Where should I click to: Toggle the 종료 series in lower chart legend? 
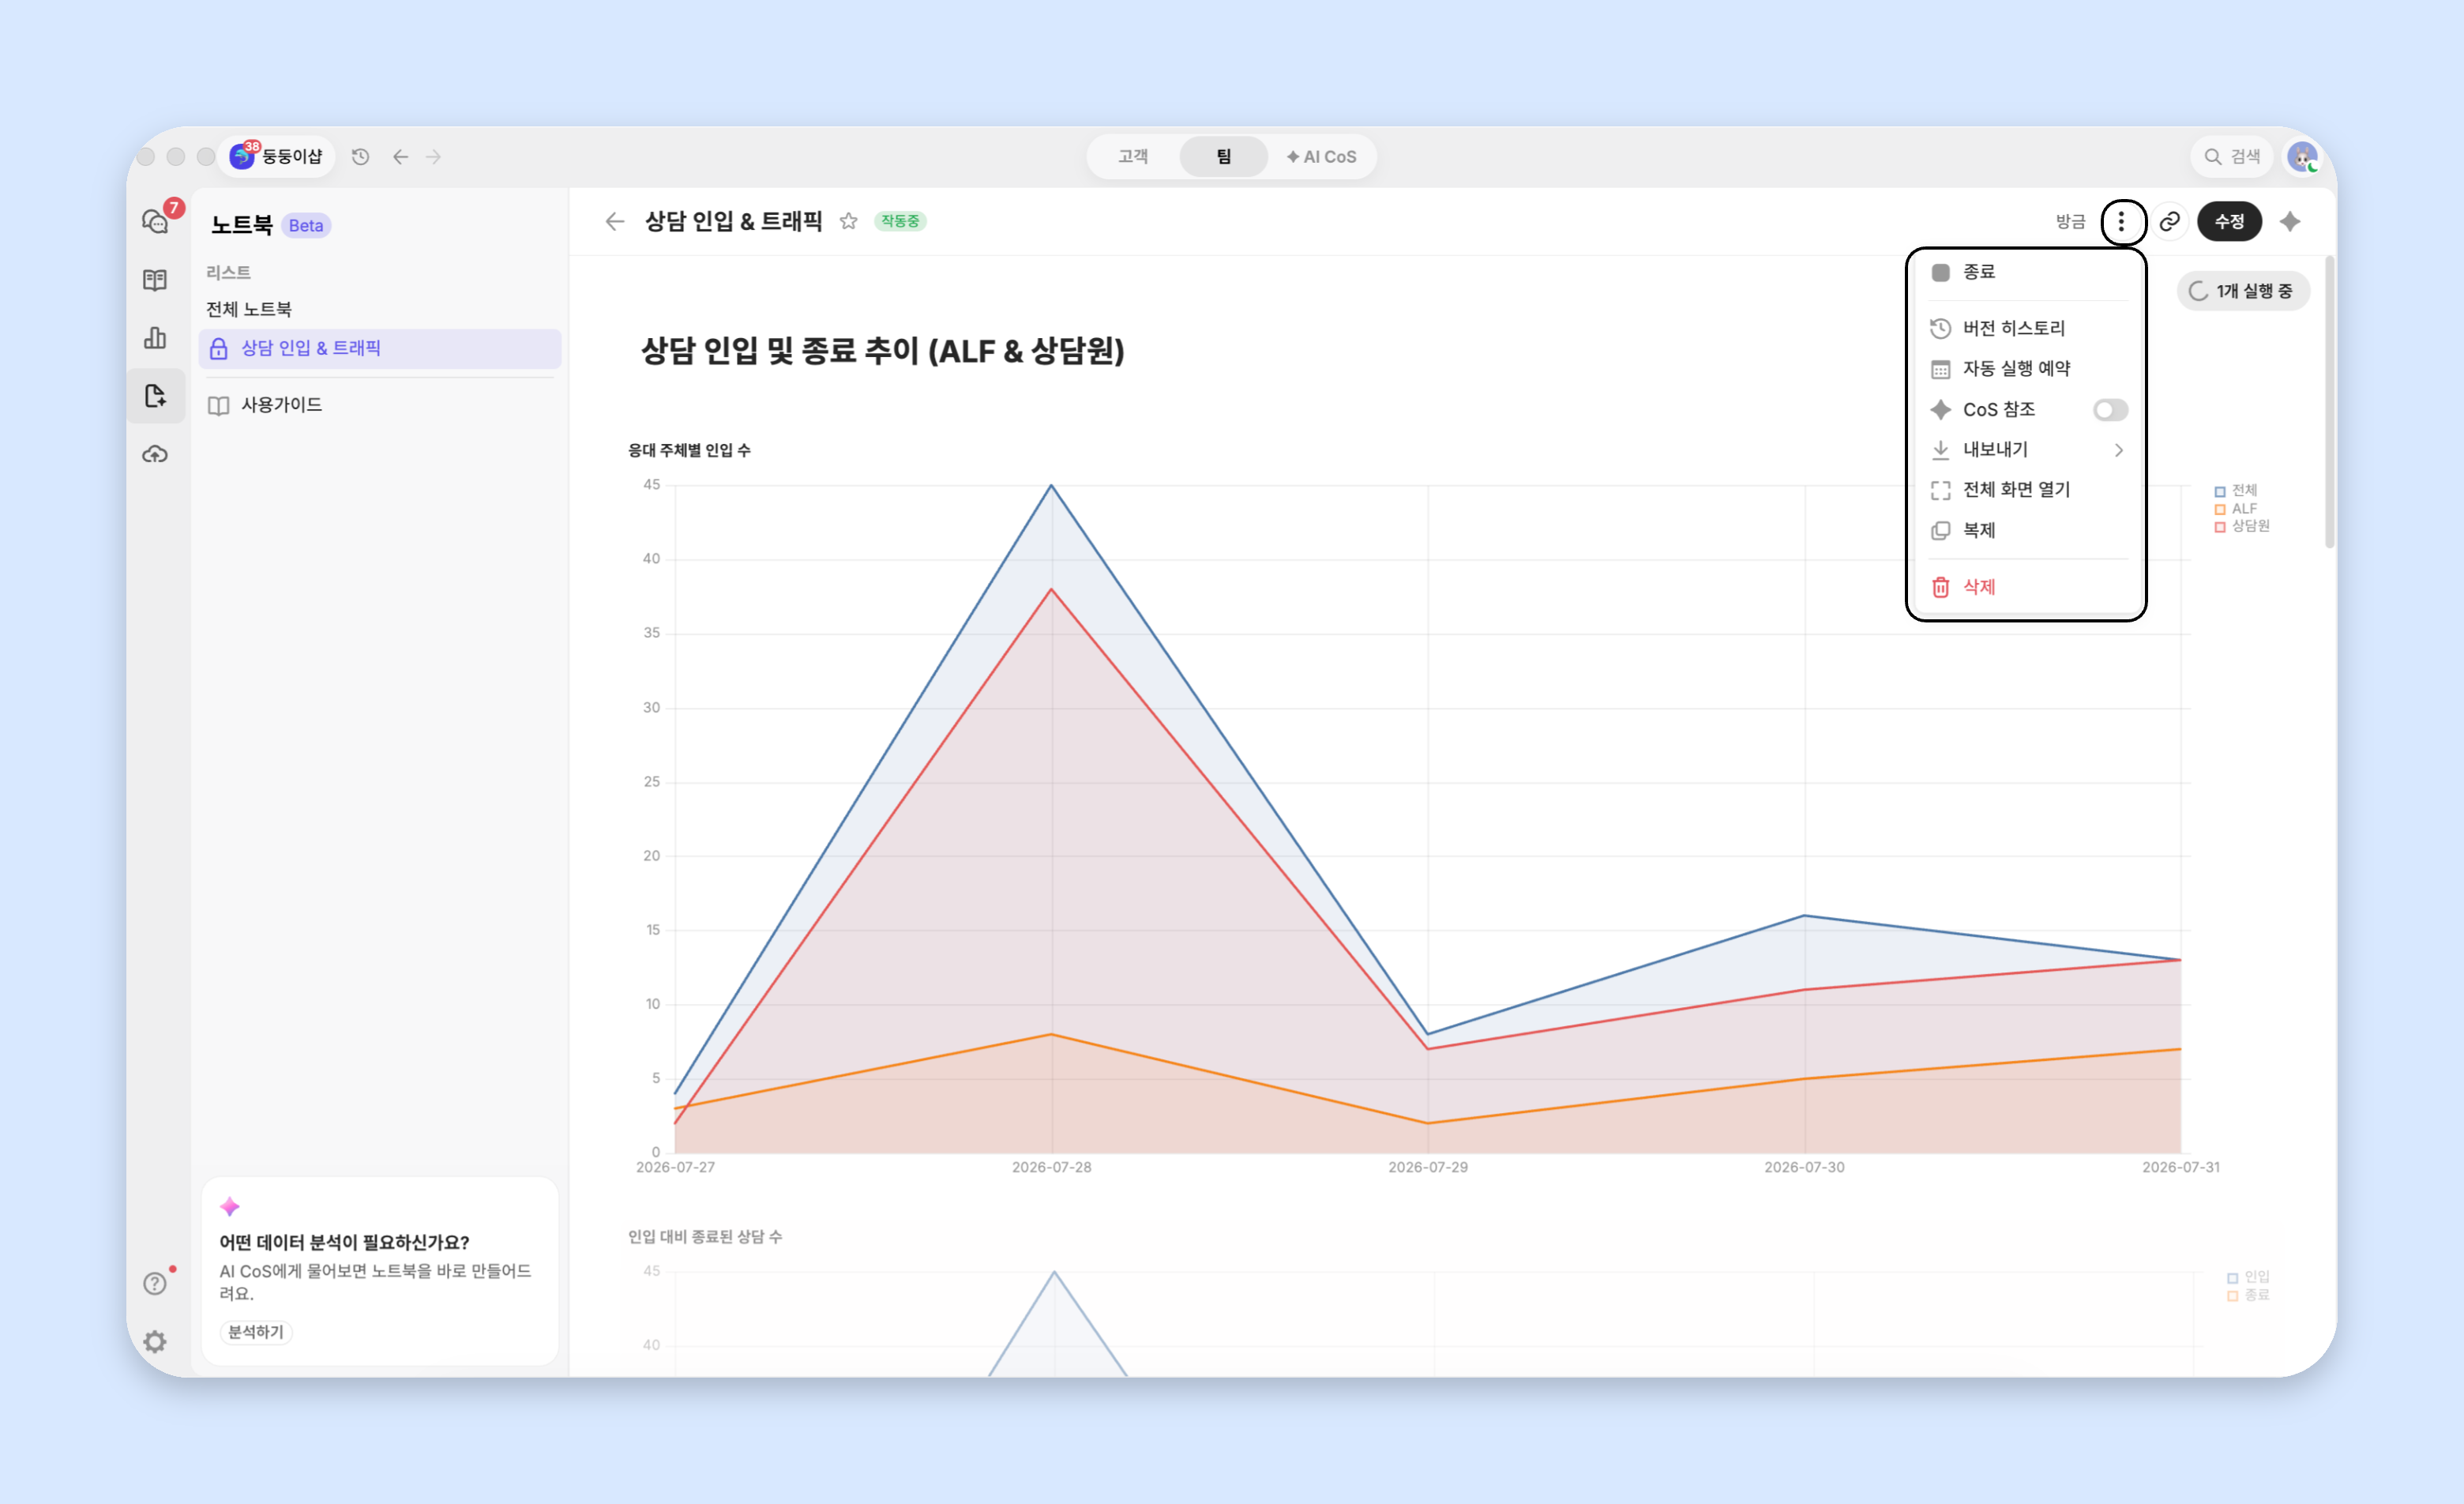(x=2248, y=1295)
